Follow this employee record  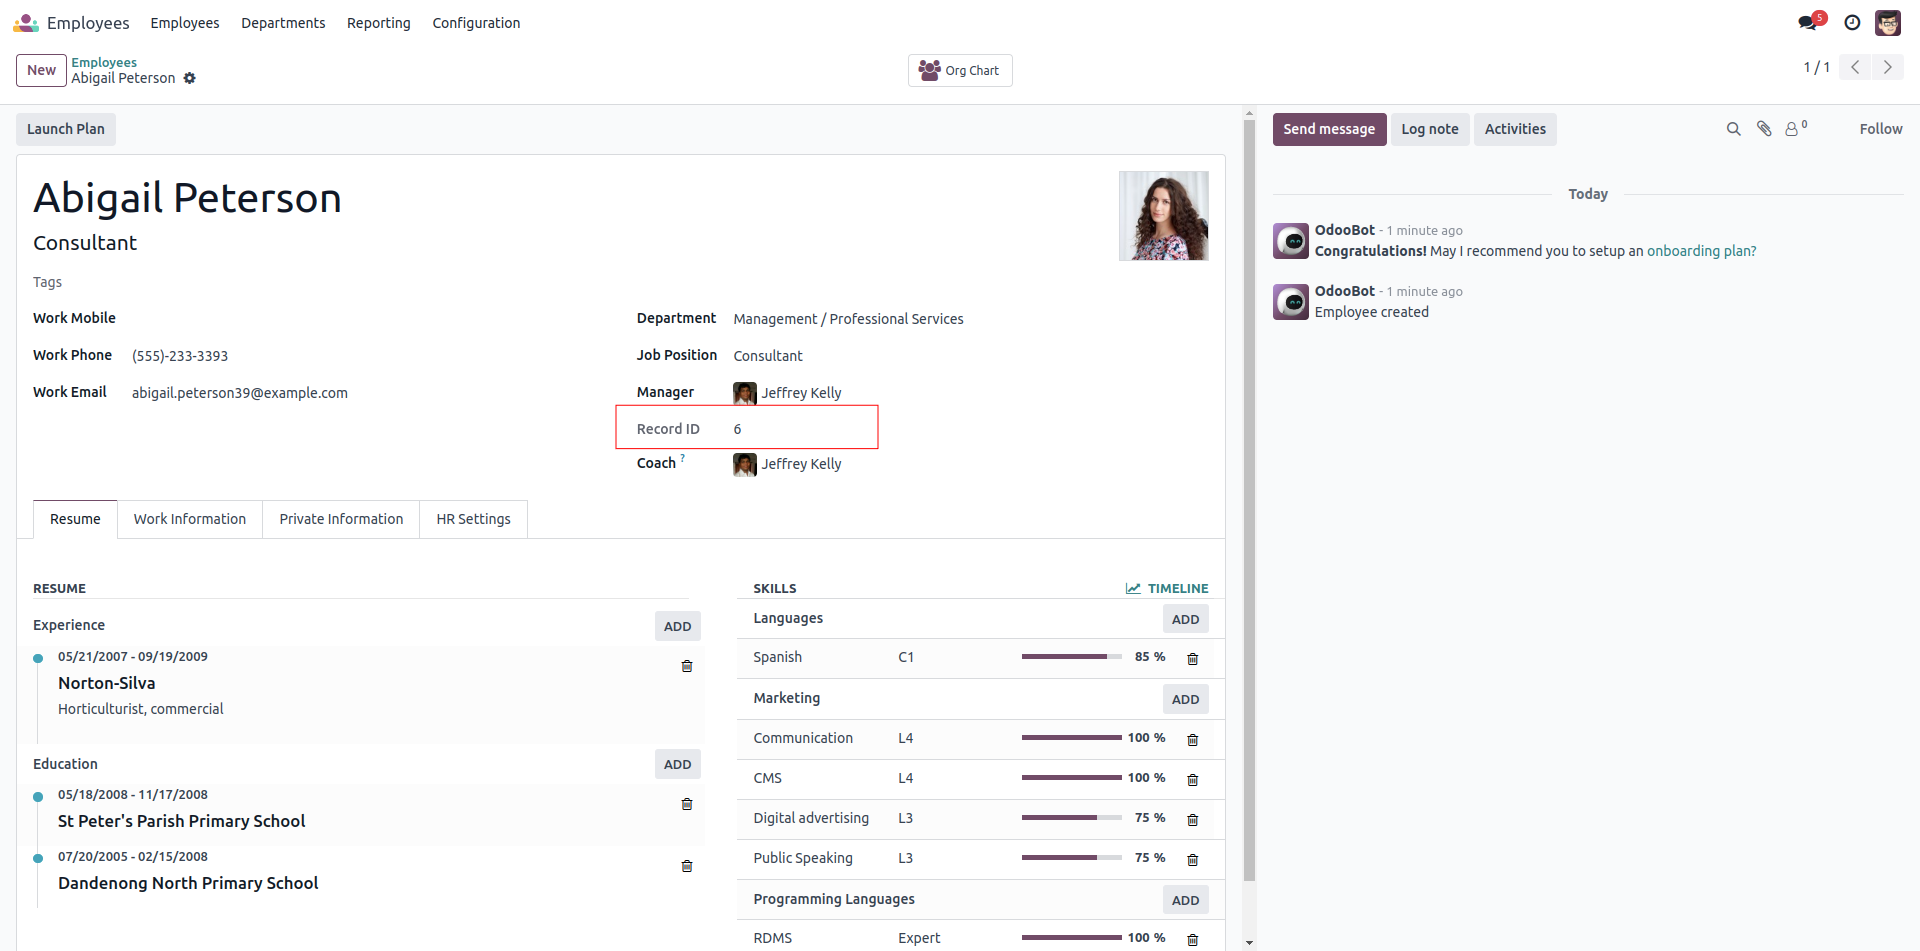1881,129
